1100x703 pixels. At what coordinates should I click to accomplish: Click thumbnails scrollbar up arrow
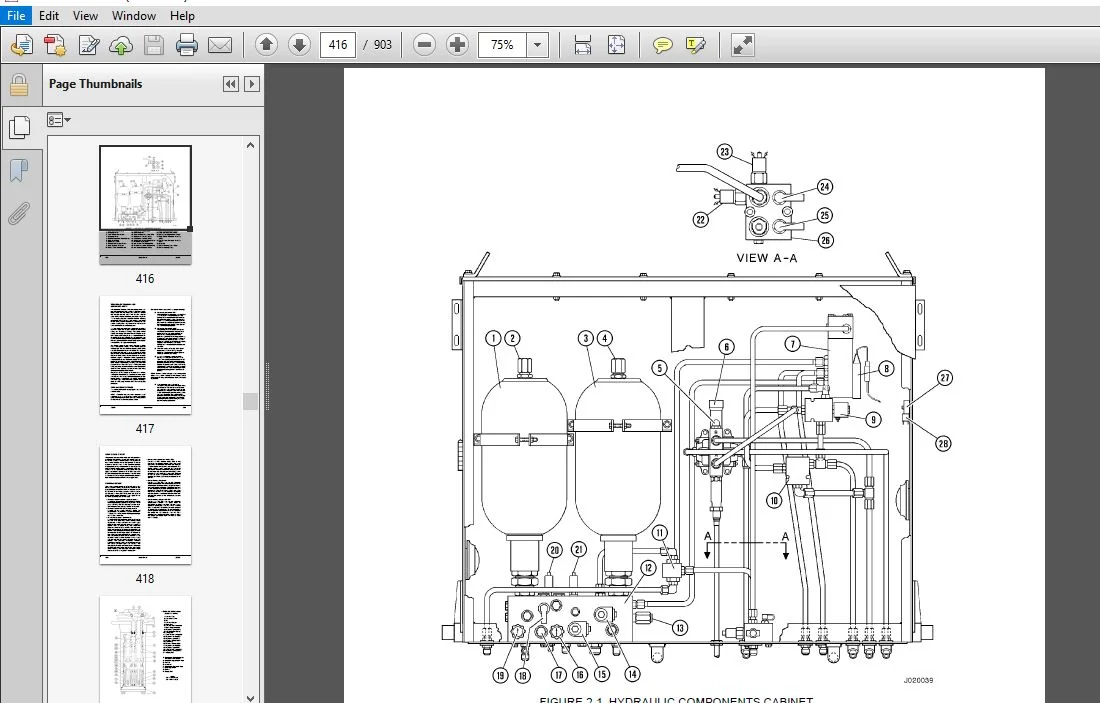coord(250,145)
